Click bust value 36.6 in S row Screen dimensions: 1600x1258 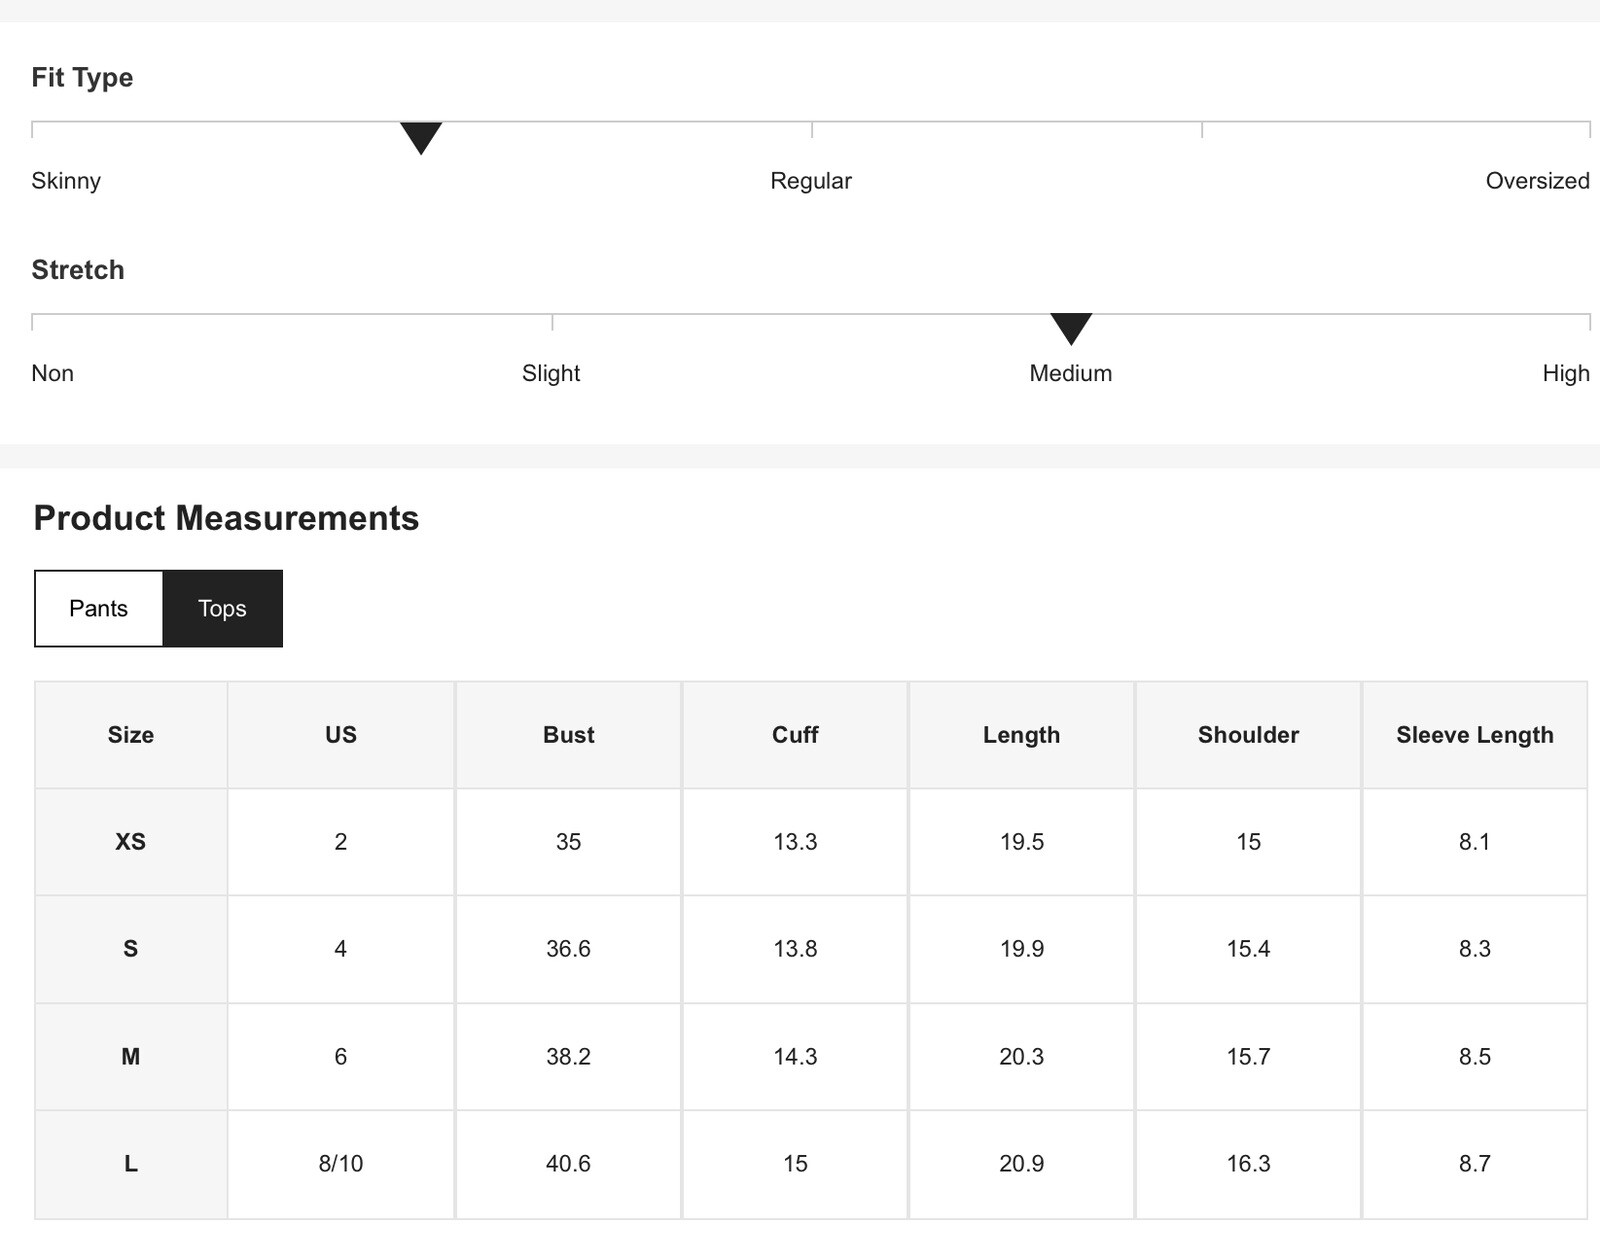click(x=568, y=949)
